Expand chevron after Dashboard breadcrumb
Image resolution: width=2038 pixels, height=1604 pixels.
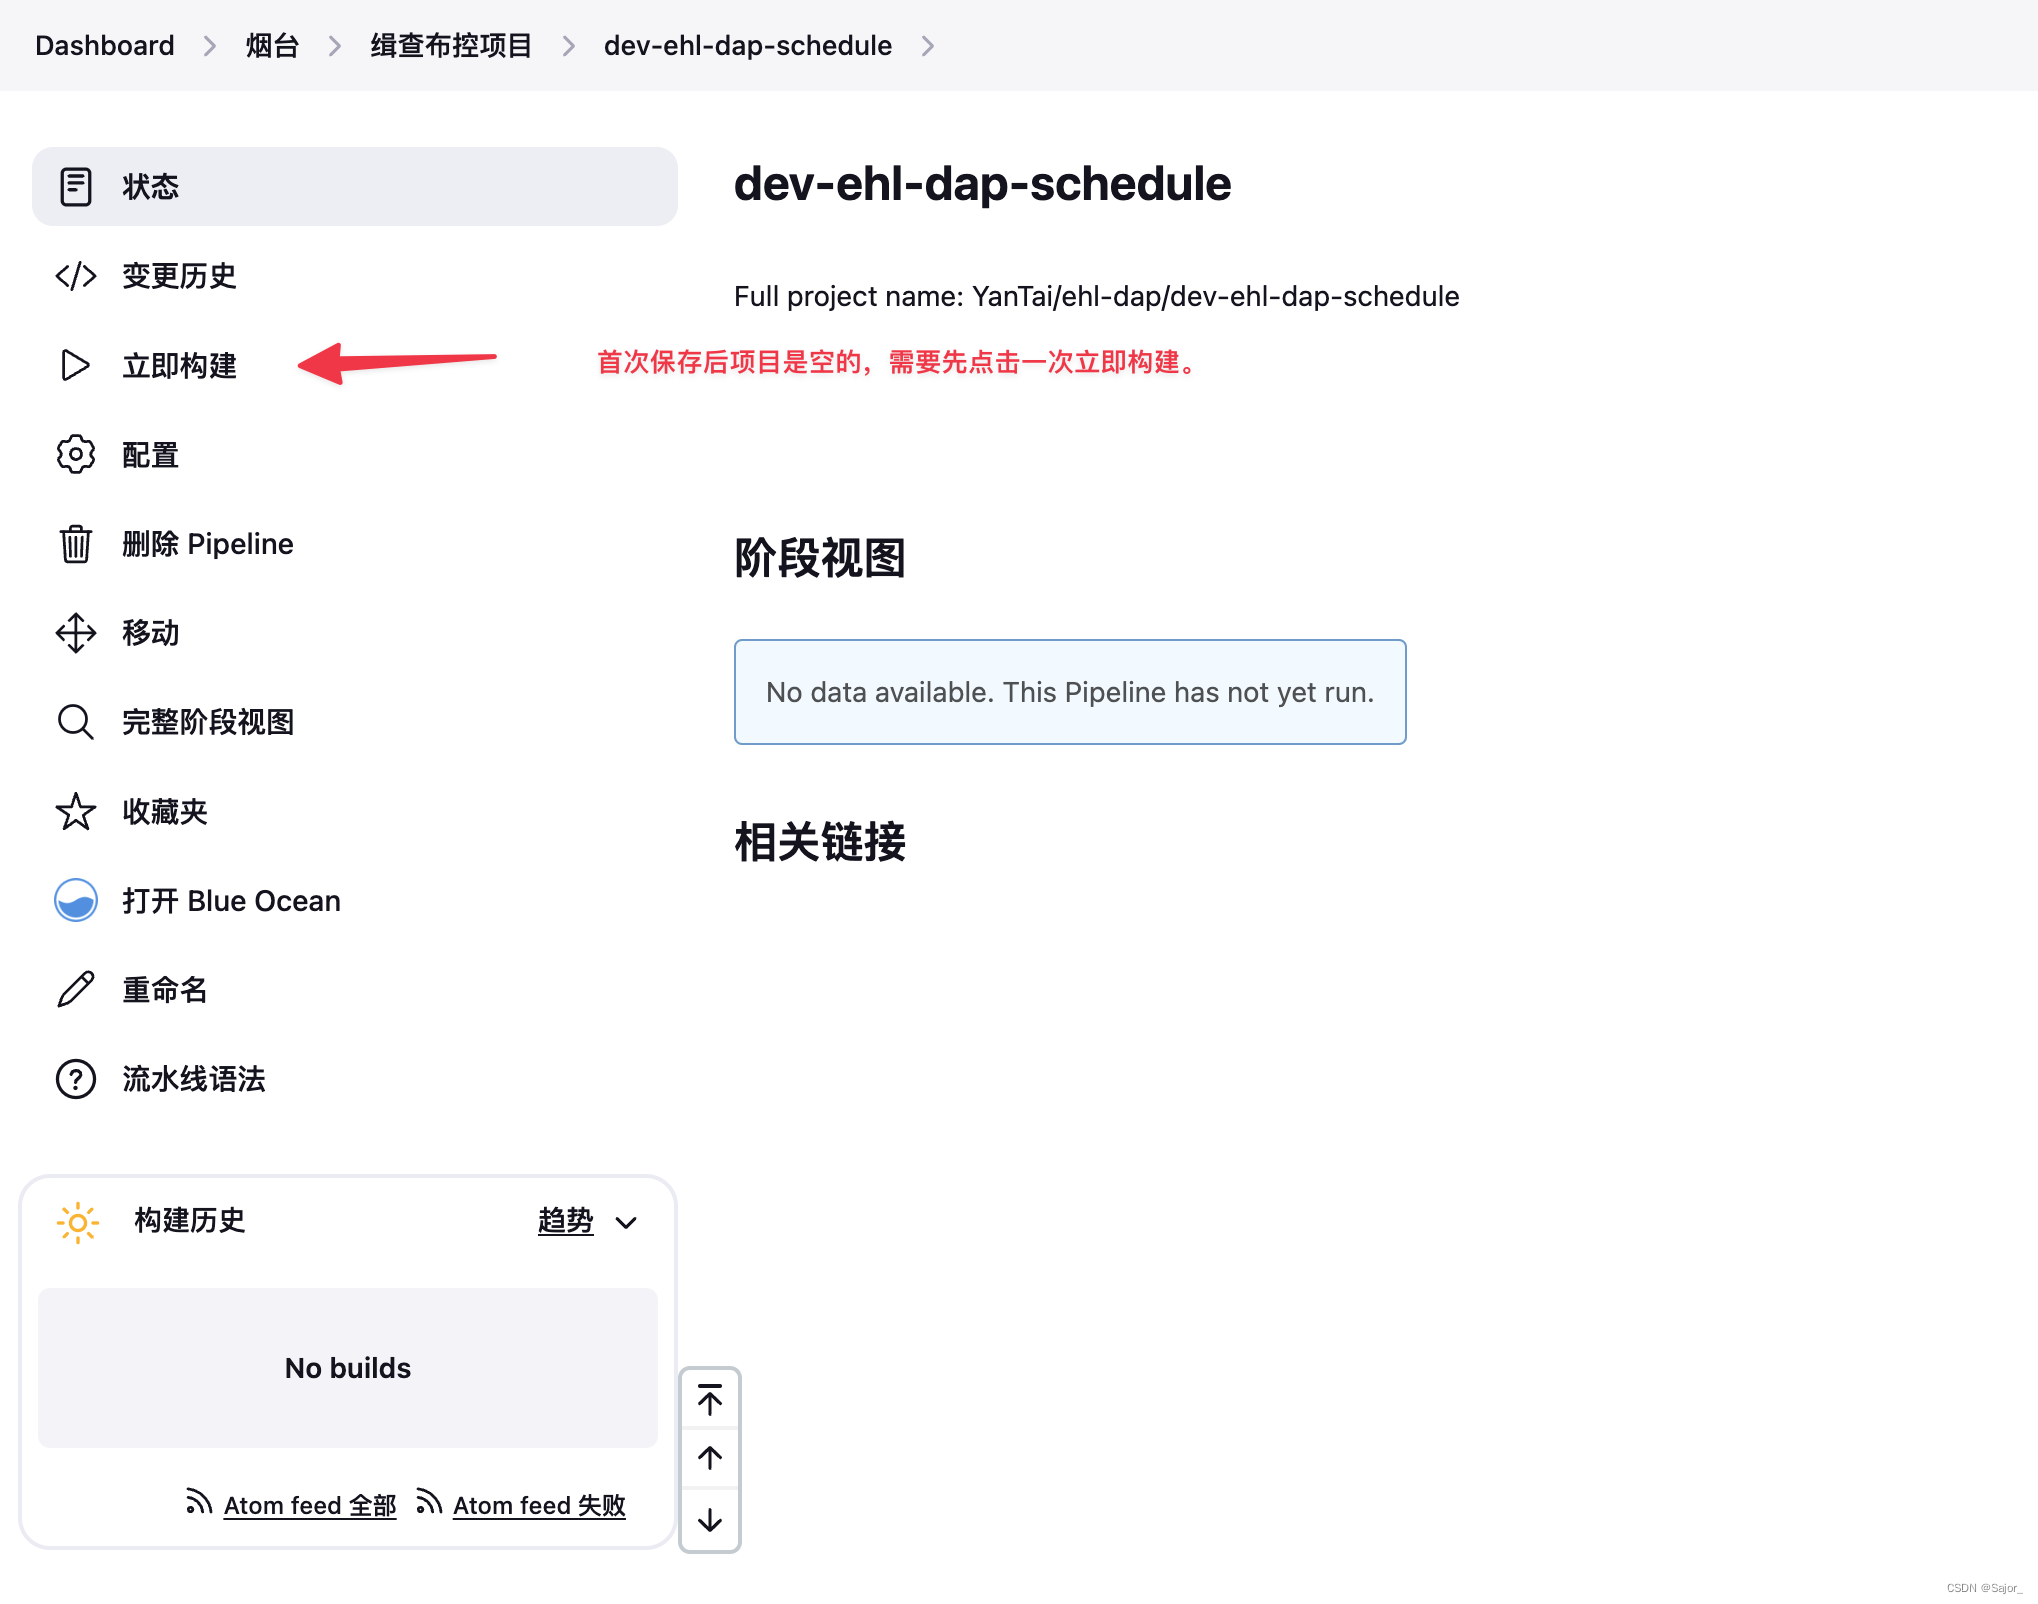click(210, 46)
